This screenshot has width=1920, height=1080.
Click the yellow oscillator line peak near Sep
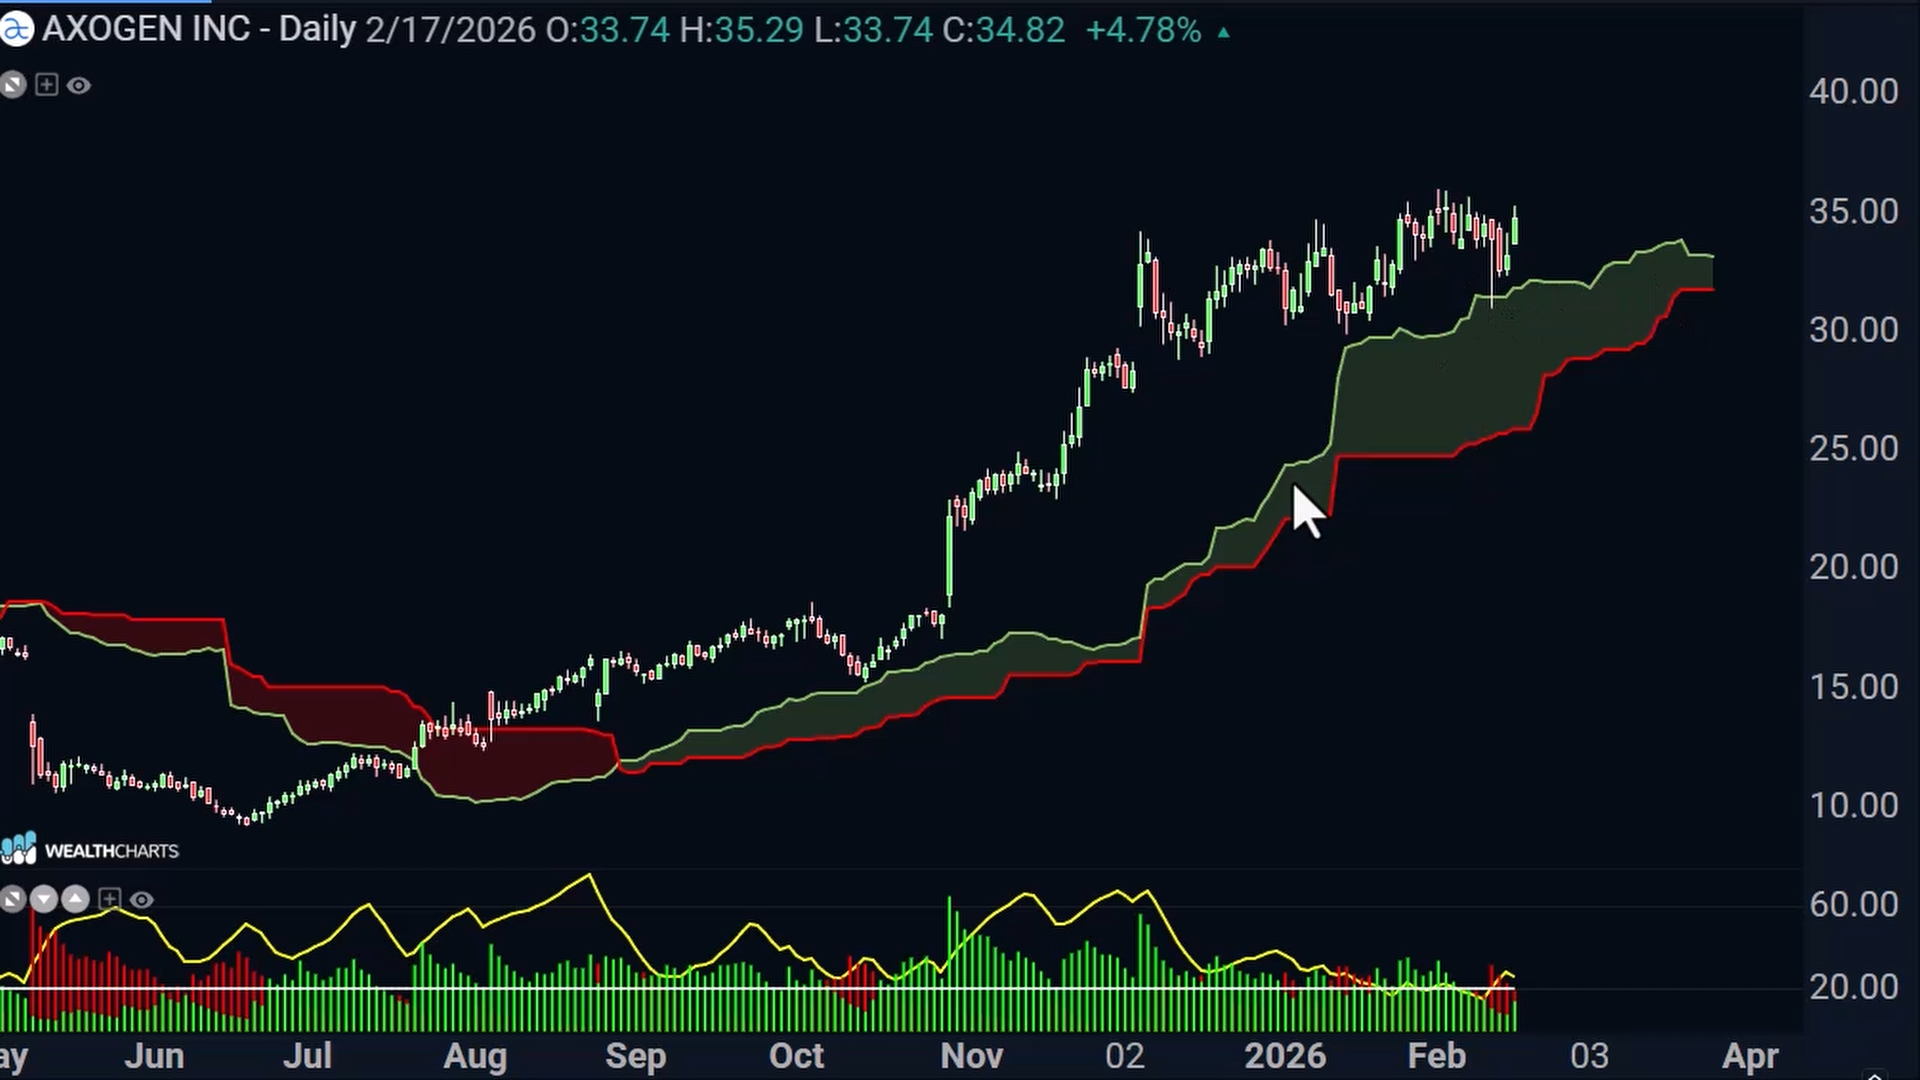click(x=589, y=877)
